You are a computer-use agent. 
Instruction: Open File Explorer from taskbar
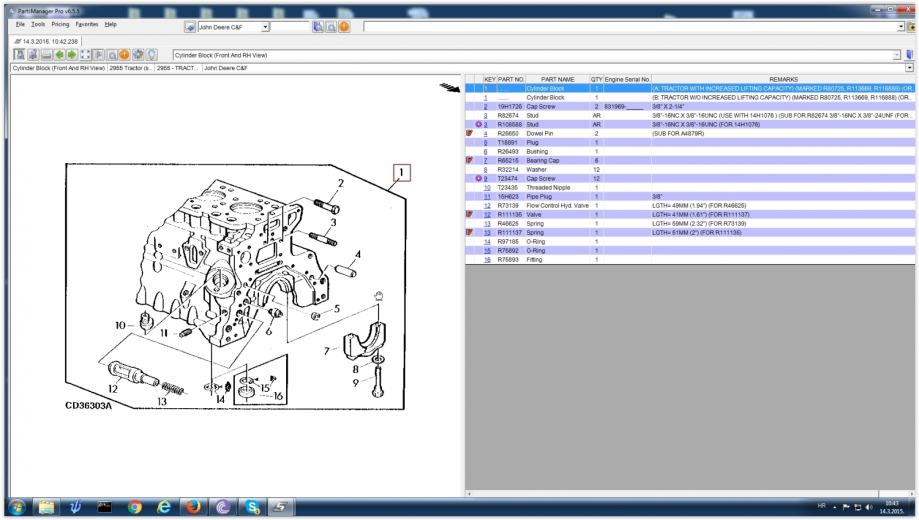(x=46, y=507)
